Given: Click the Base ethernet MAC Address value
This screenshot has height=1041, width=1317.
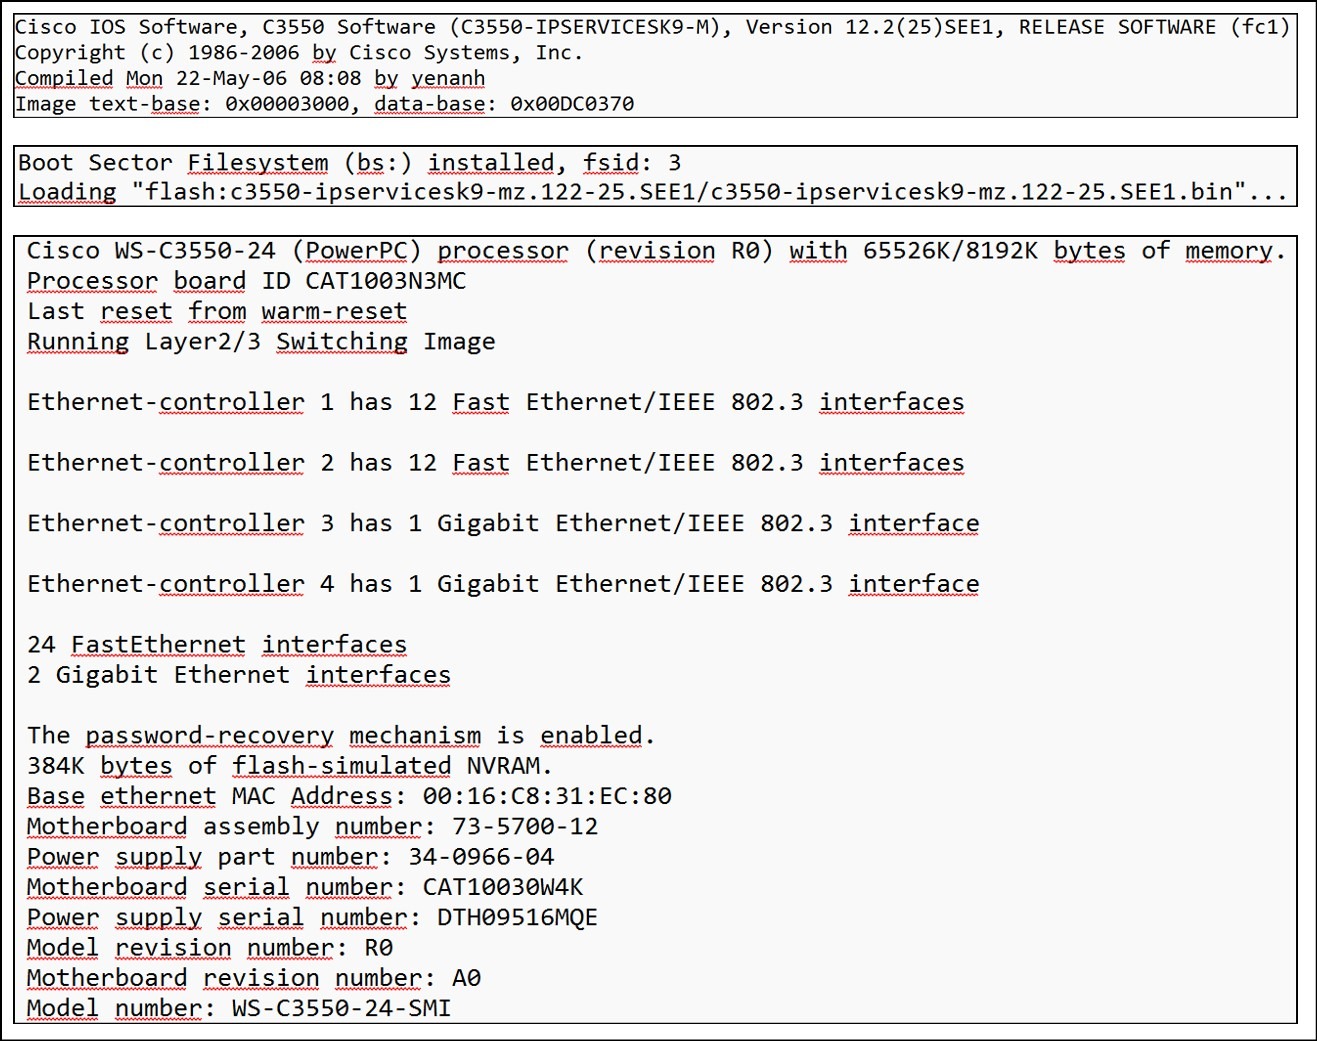Looking at the screenshot, I should click(546, 796).
